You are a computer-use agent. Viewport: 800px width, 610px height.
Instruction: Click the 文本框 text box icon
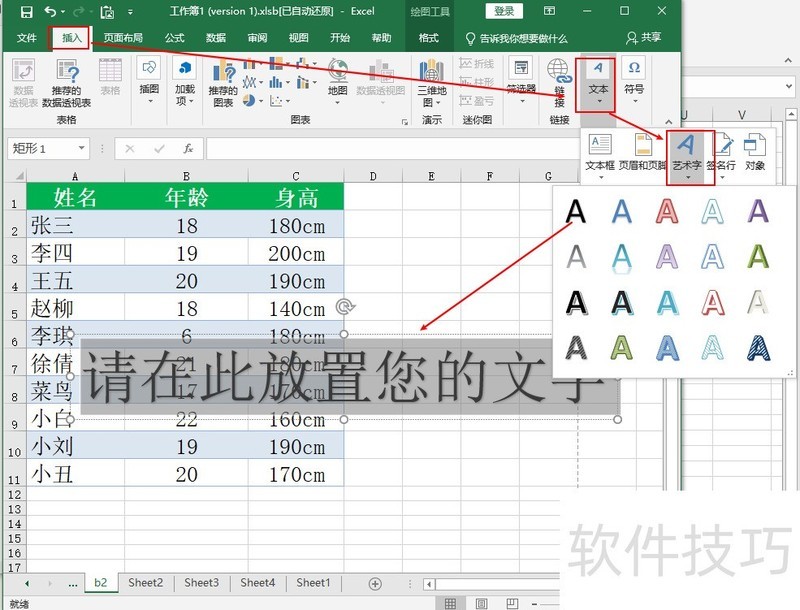point(600,152)
